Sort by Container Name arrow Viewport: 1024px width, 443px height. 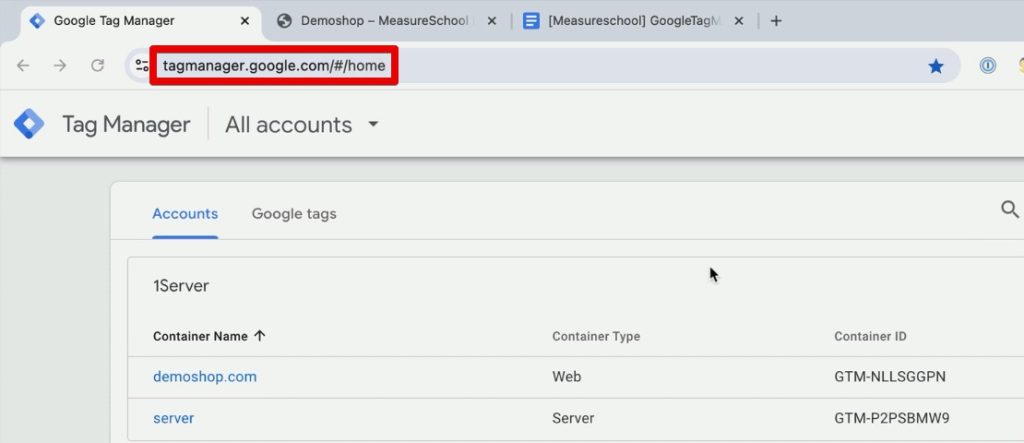point(260,336)
